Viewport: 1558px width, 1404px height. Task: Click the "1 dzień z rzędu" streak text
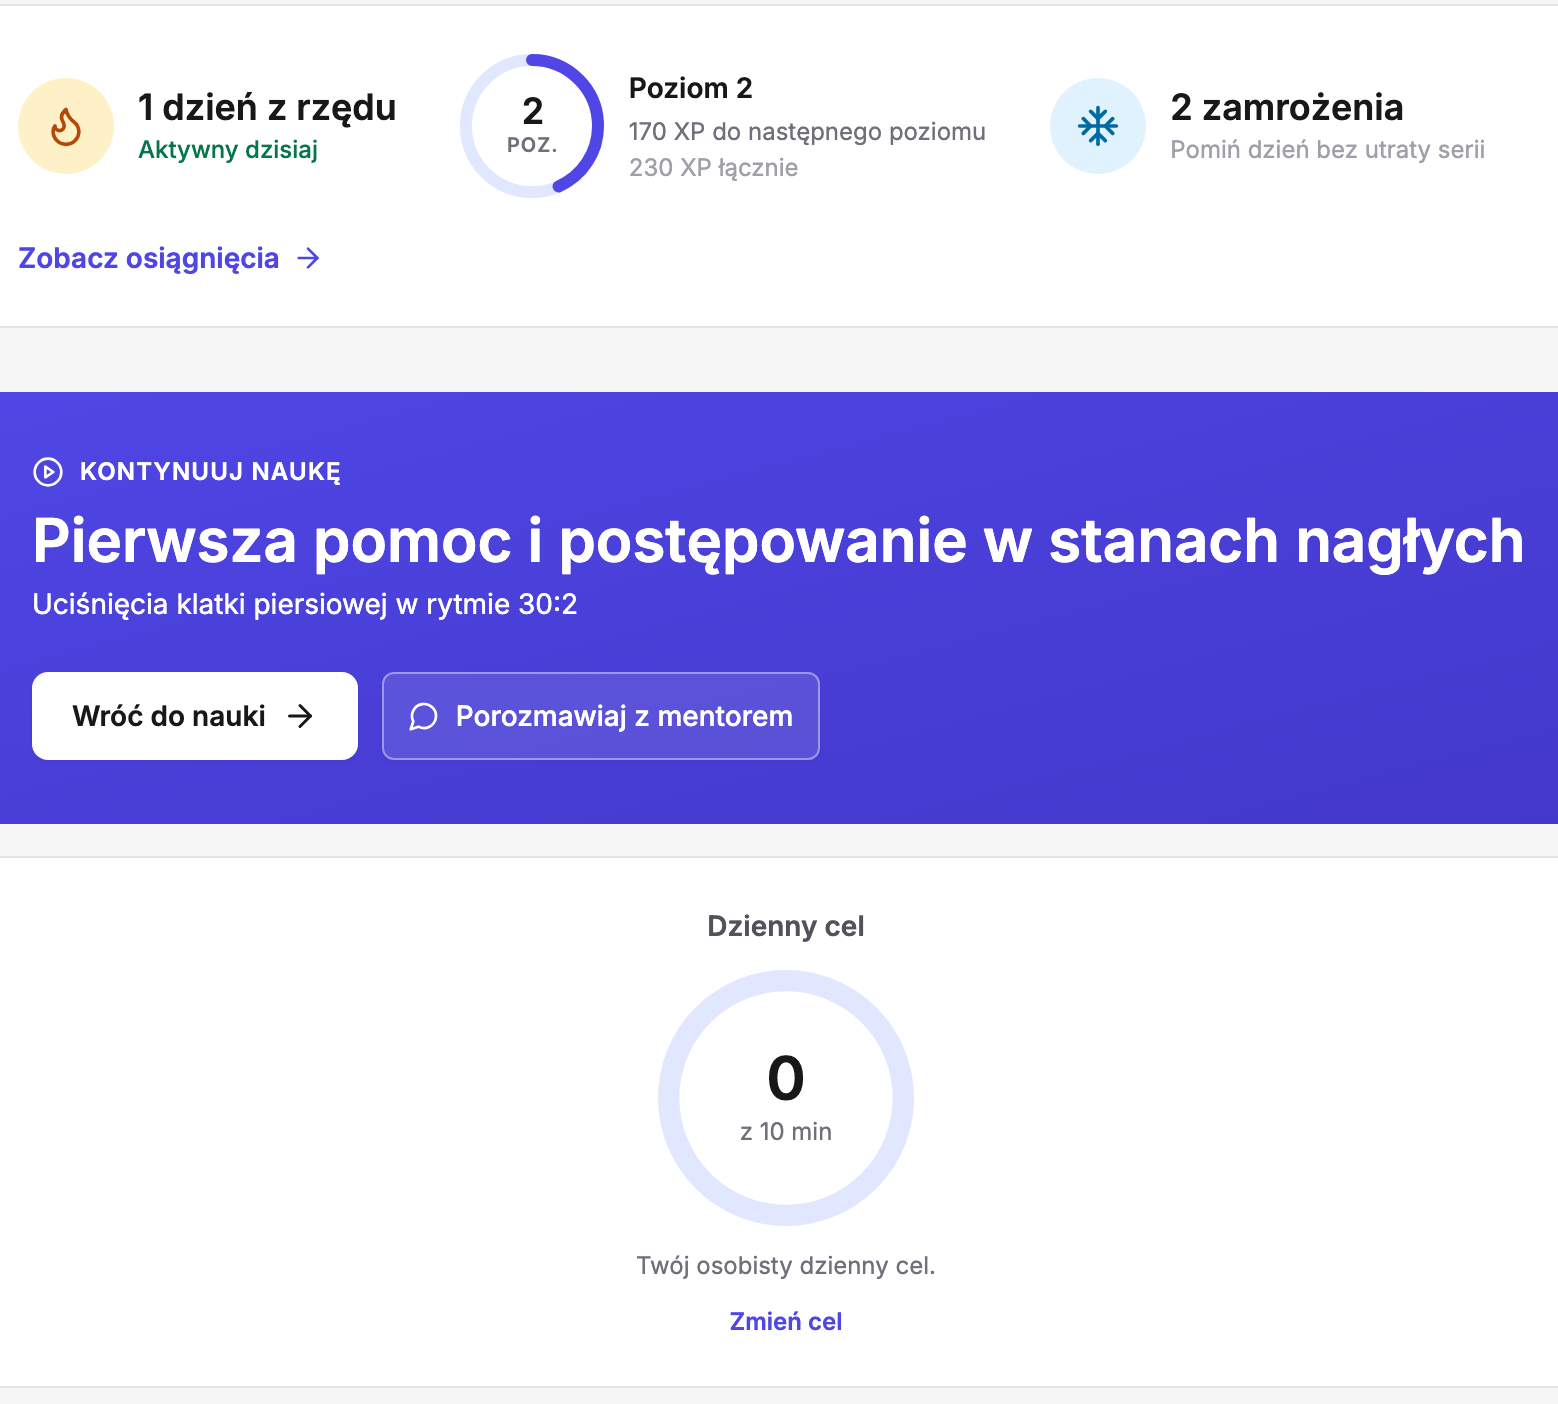point(267,107)
